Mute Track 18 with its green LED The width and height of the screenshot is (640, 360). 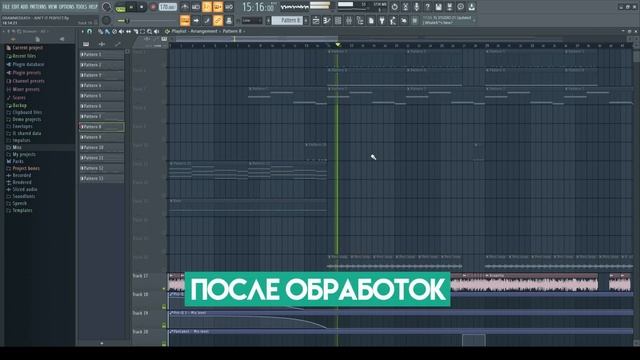(x=164, y=307)
